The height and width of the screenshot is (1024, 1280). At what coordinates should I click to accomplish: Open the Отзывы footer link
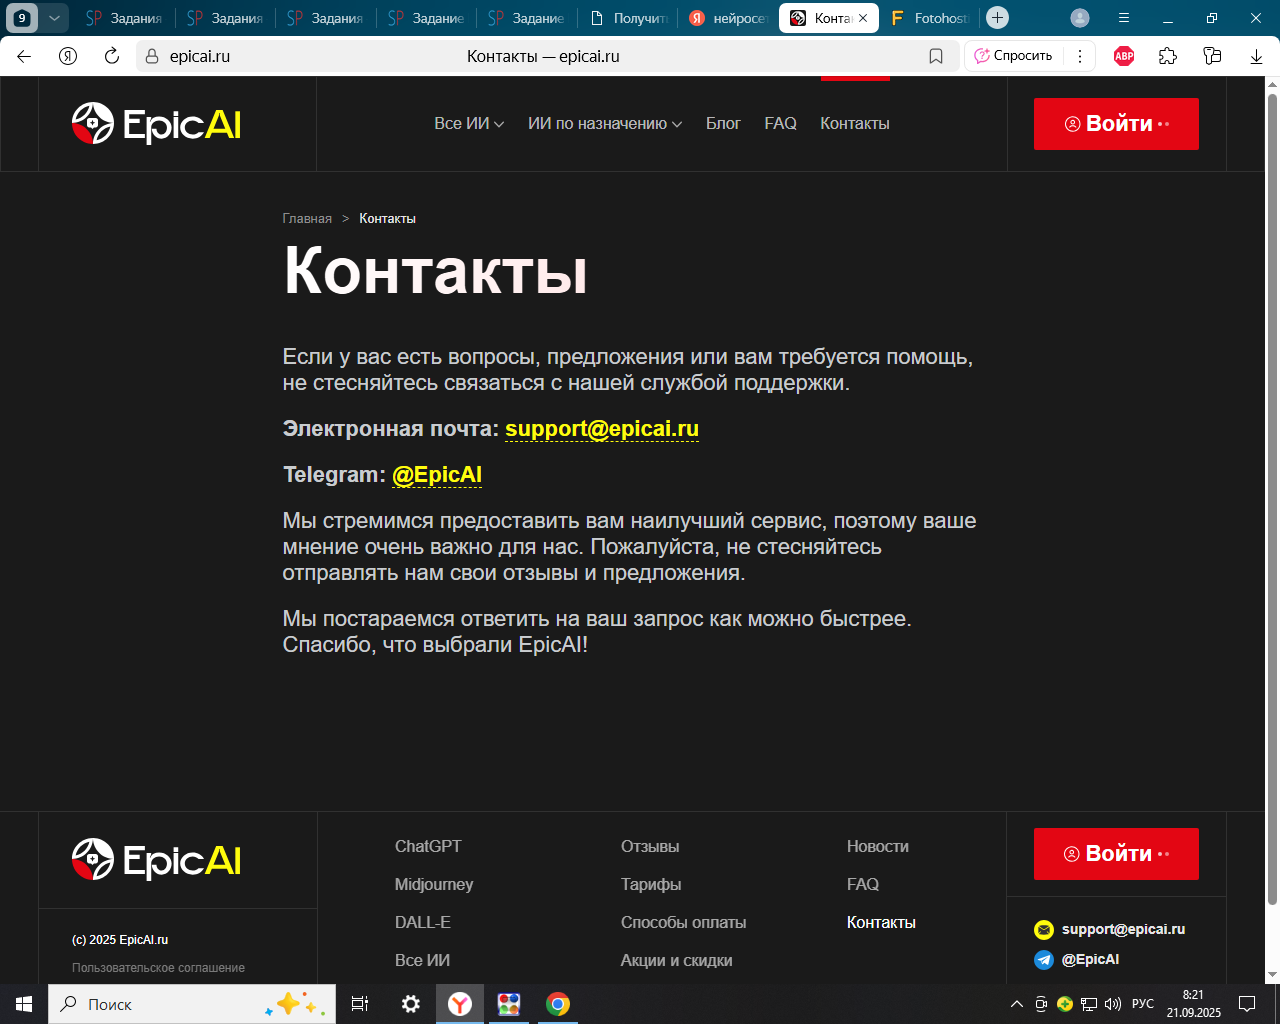coord(650,847)
